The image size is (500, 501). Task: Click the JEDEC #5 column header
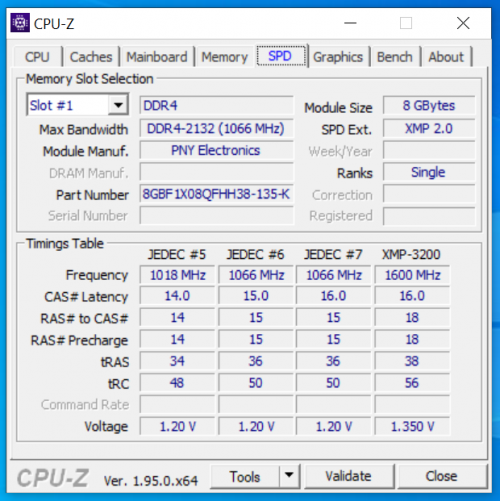click(x=177, y=255)
